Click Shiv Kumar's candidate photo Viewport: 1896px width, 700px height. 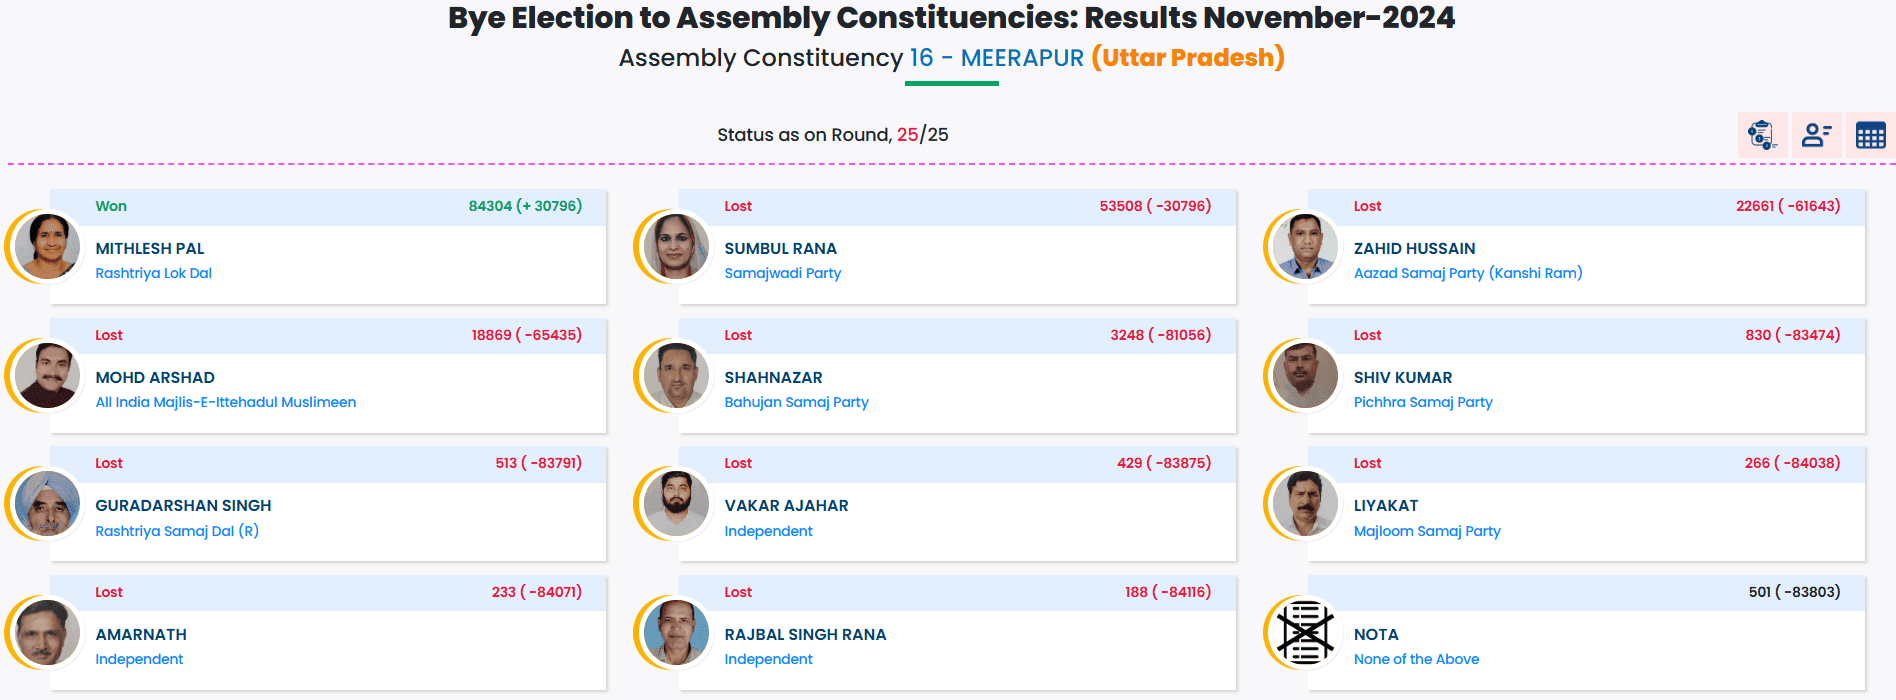pyautogui.click(x=1305, y=375)
